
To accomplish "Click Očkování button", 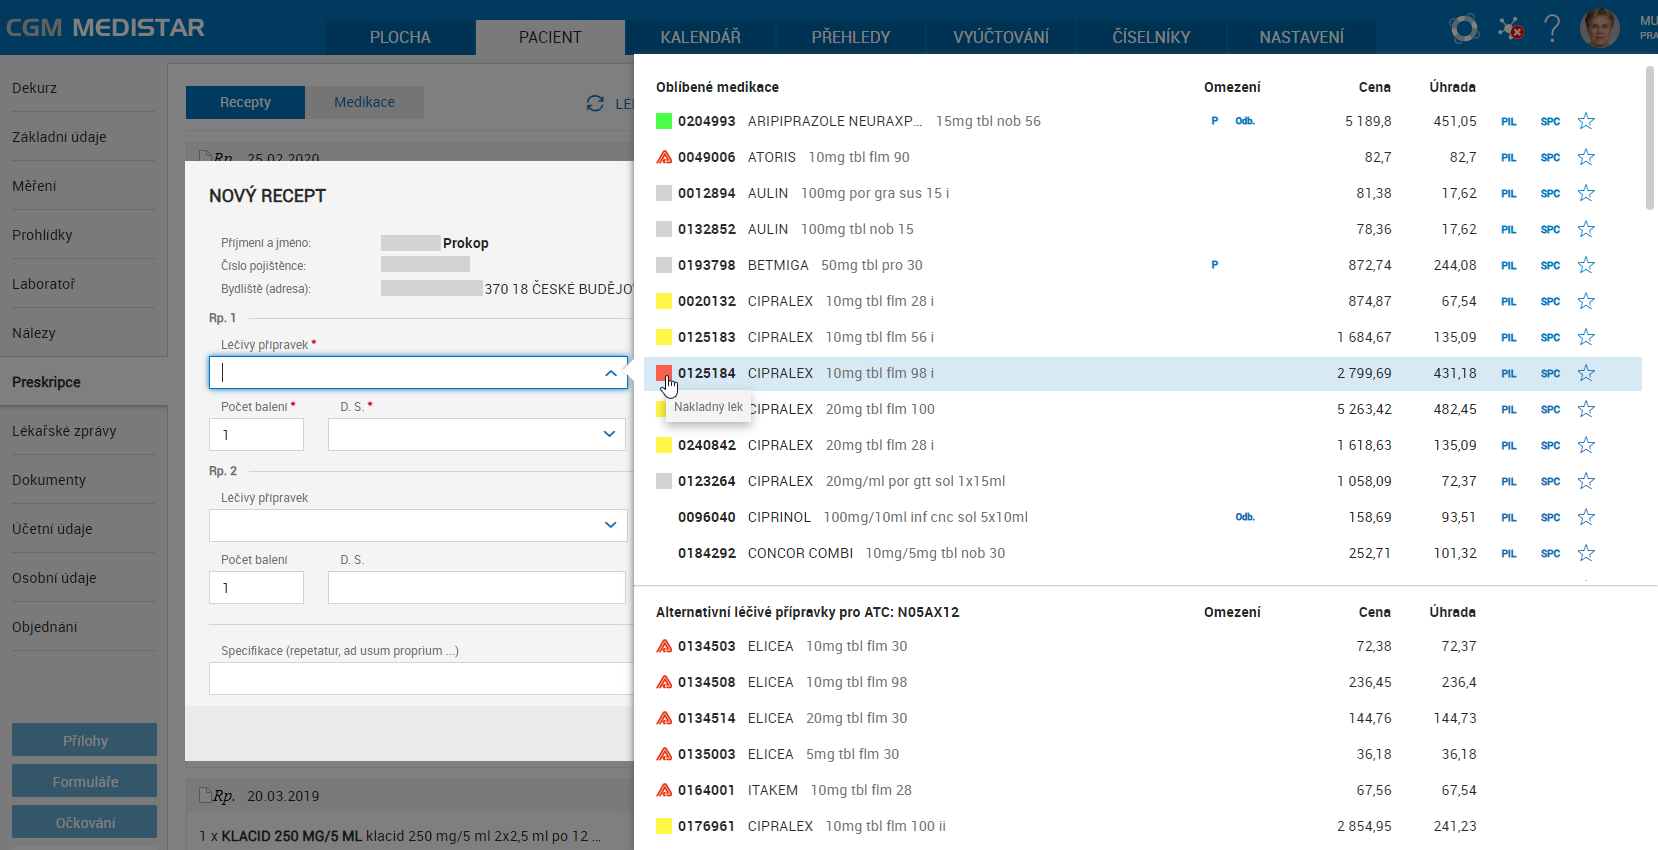I will tap(85, 822).
